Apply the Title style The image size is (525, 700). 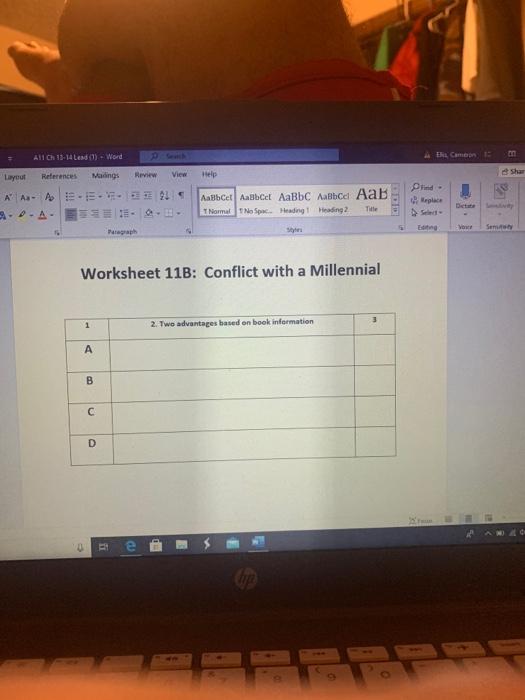pos(371,199)
